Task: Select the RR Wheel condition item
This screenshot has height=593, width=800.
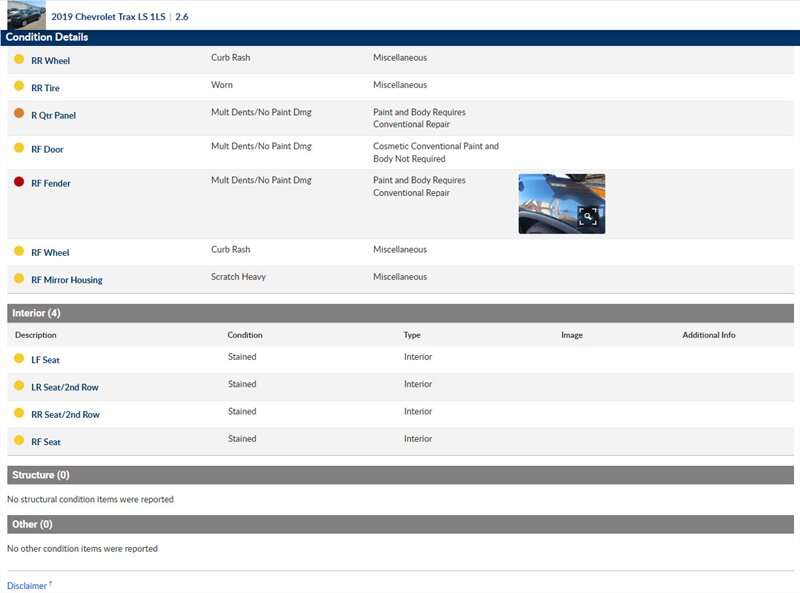Action: tap(50, 61)
